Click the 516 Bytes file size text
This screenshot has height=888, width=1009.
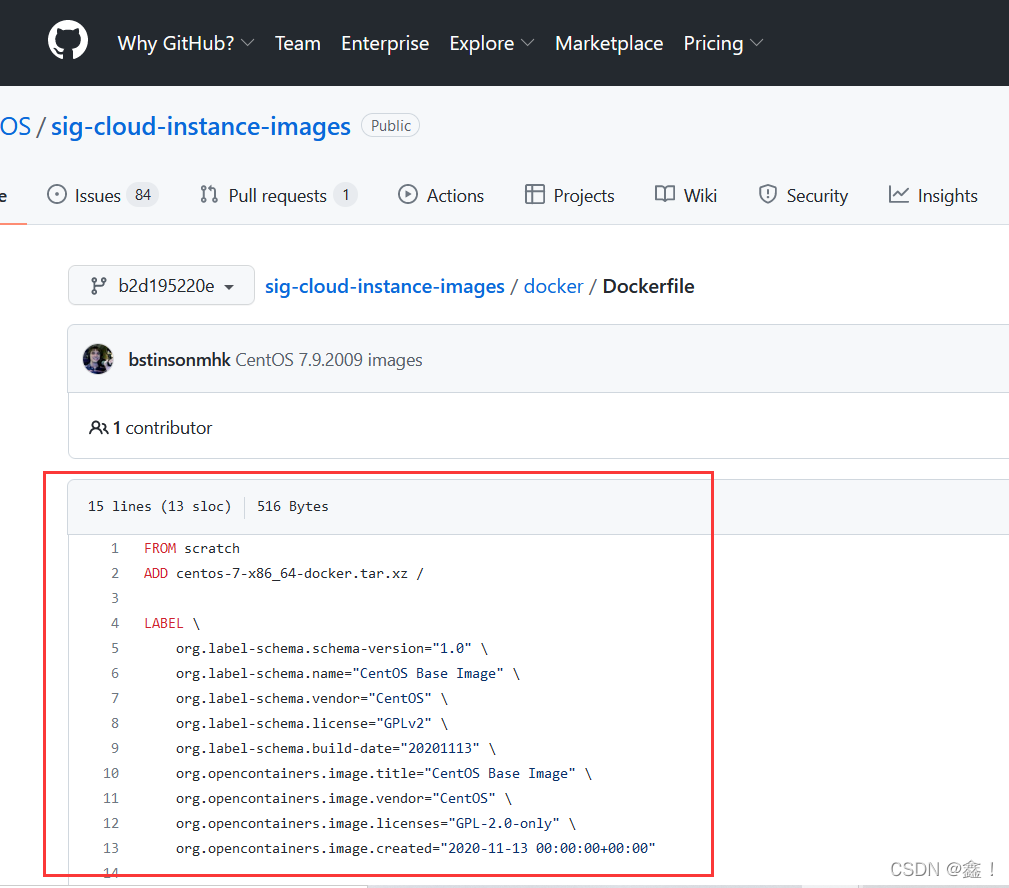click(x=293, y=506)
